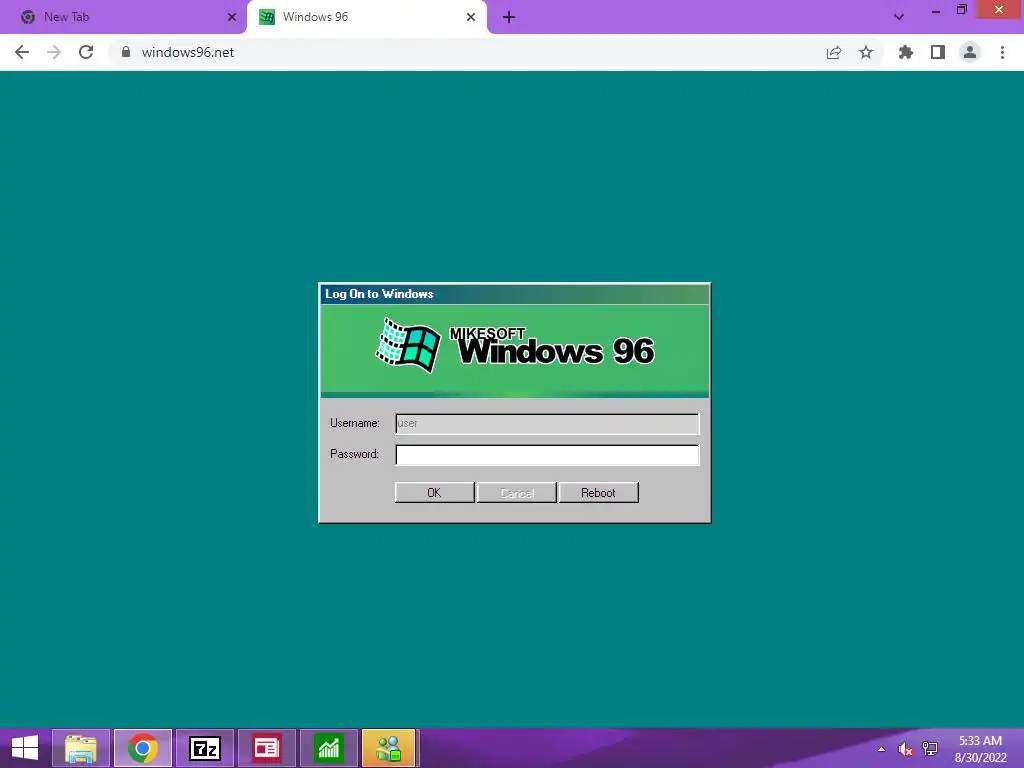Image resolution: width=1024 pixels, height=768 pixels.
Task: Open the Windows Start menu
Action: pyautogui.click(x=25, y=748)
